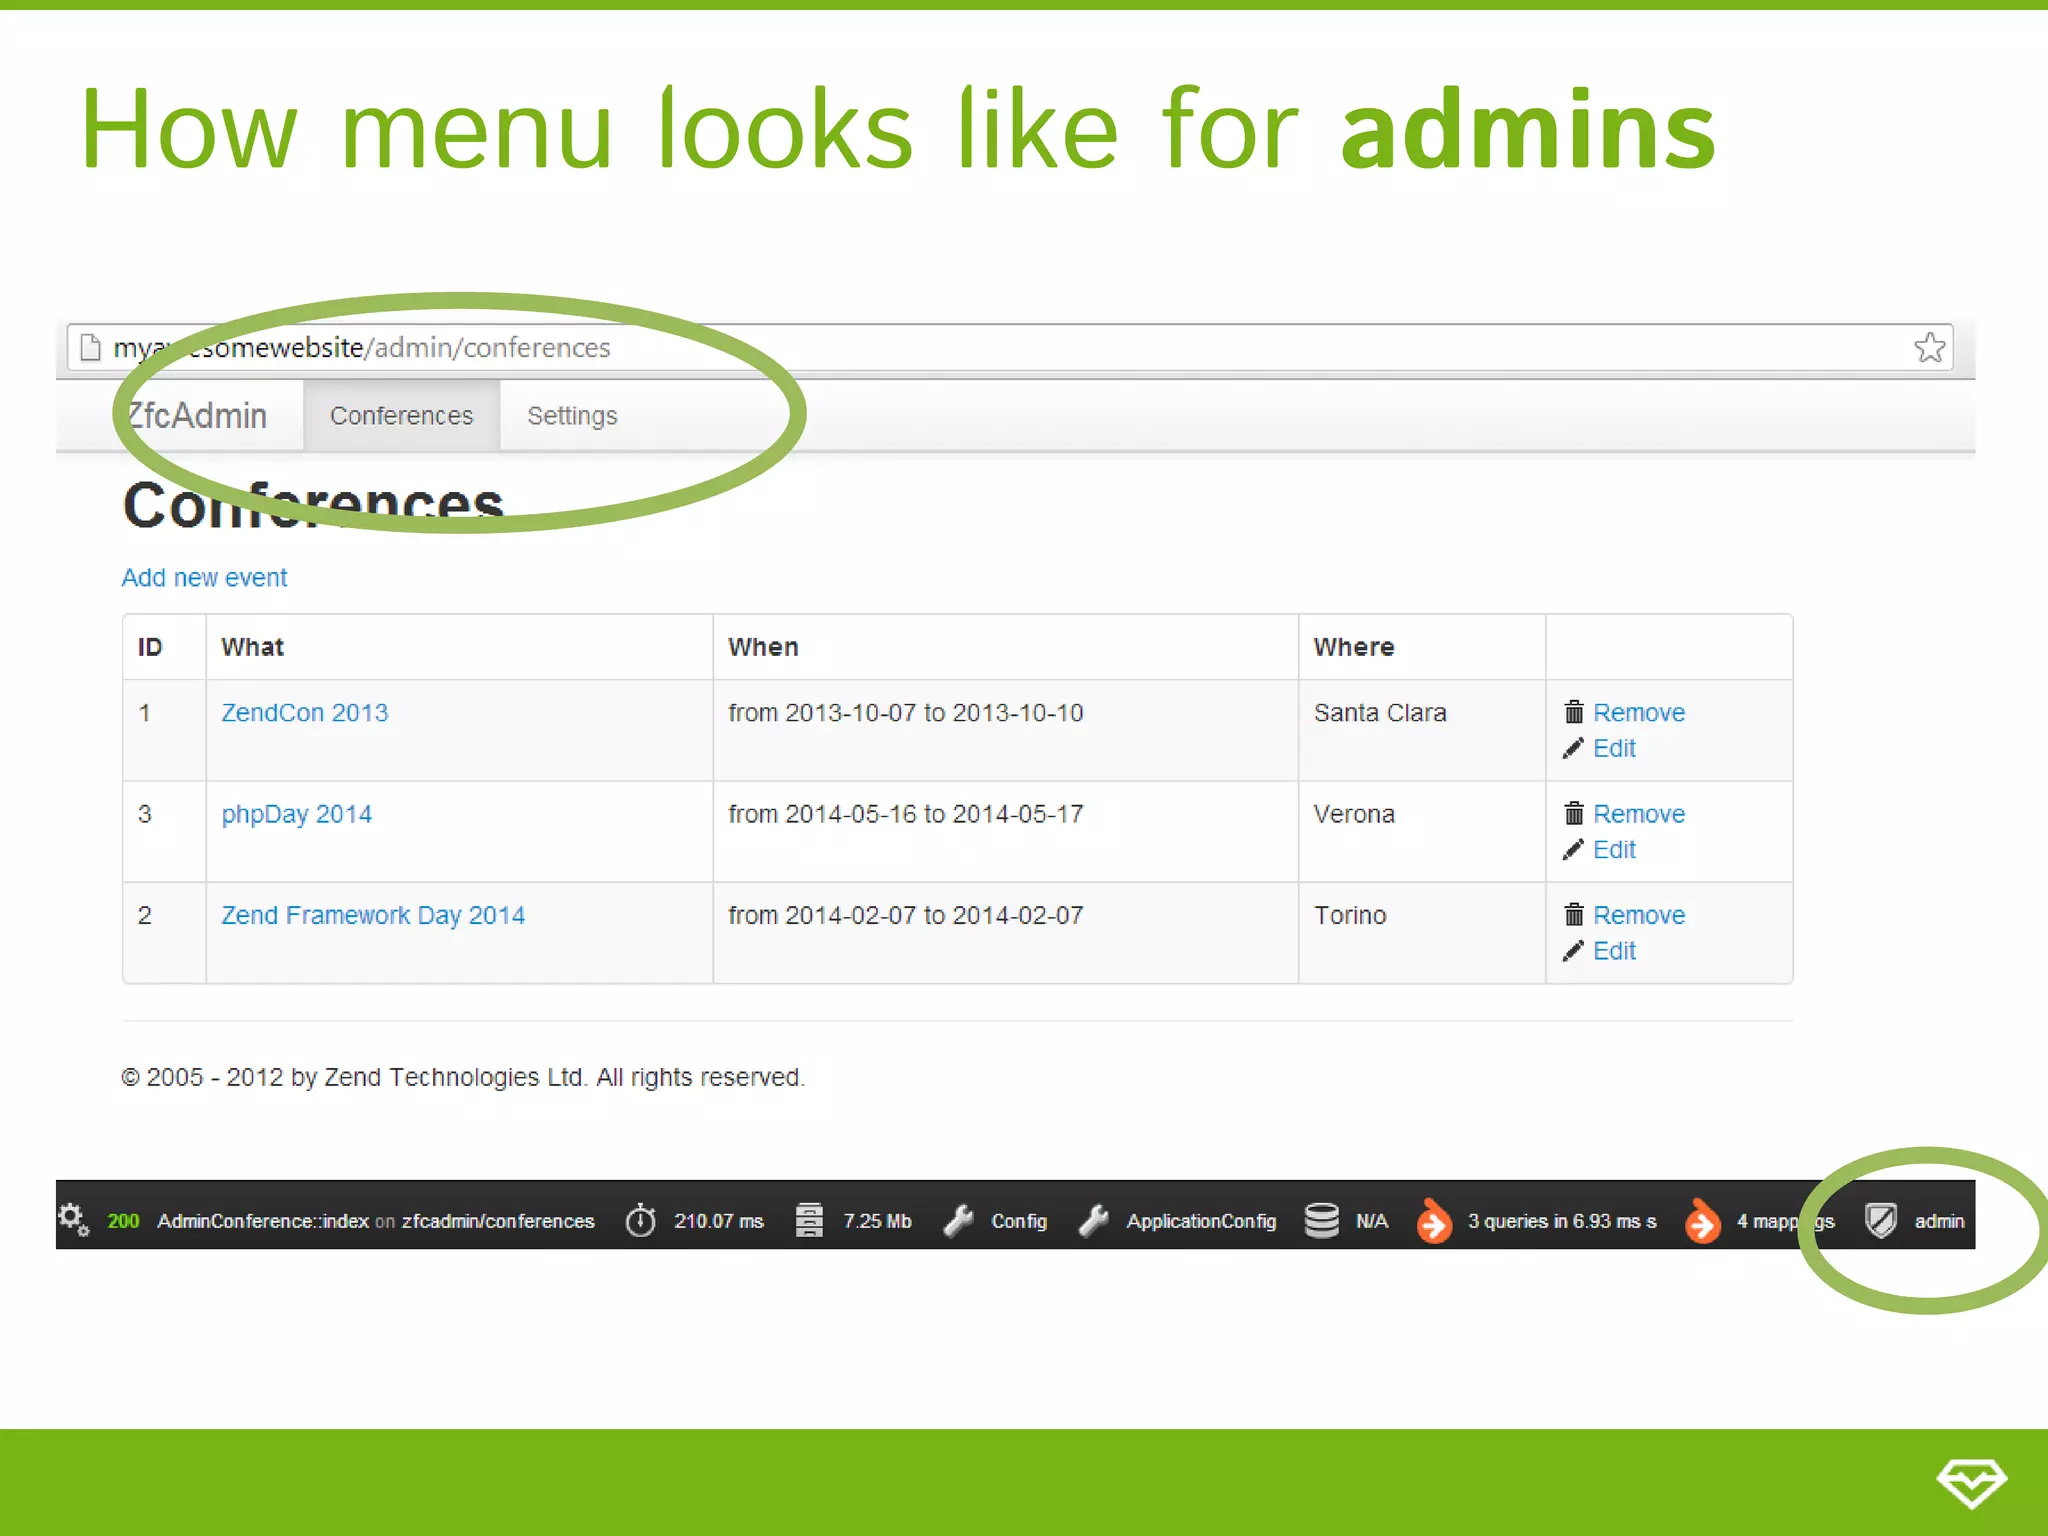
Task: Click the N/A database entry in toolbar
Action: pos(1371,1221)
